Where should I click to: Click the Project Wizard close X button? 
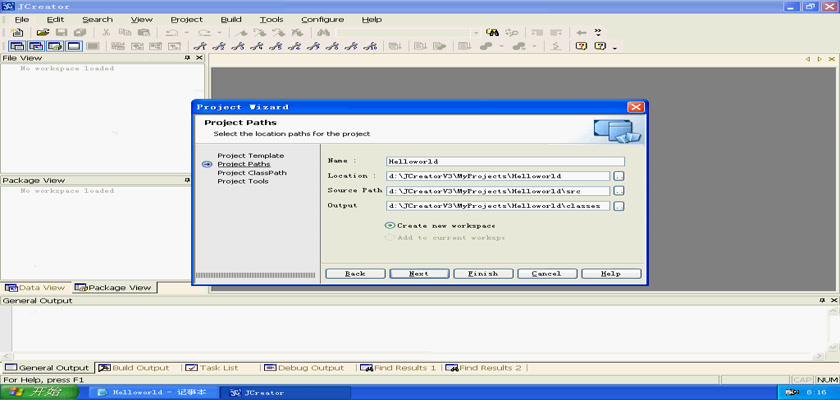point(636,107)
